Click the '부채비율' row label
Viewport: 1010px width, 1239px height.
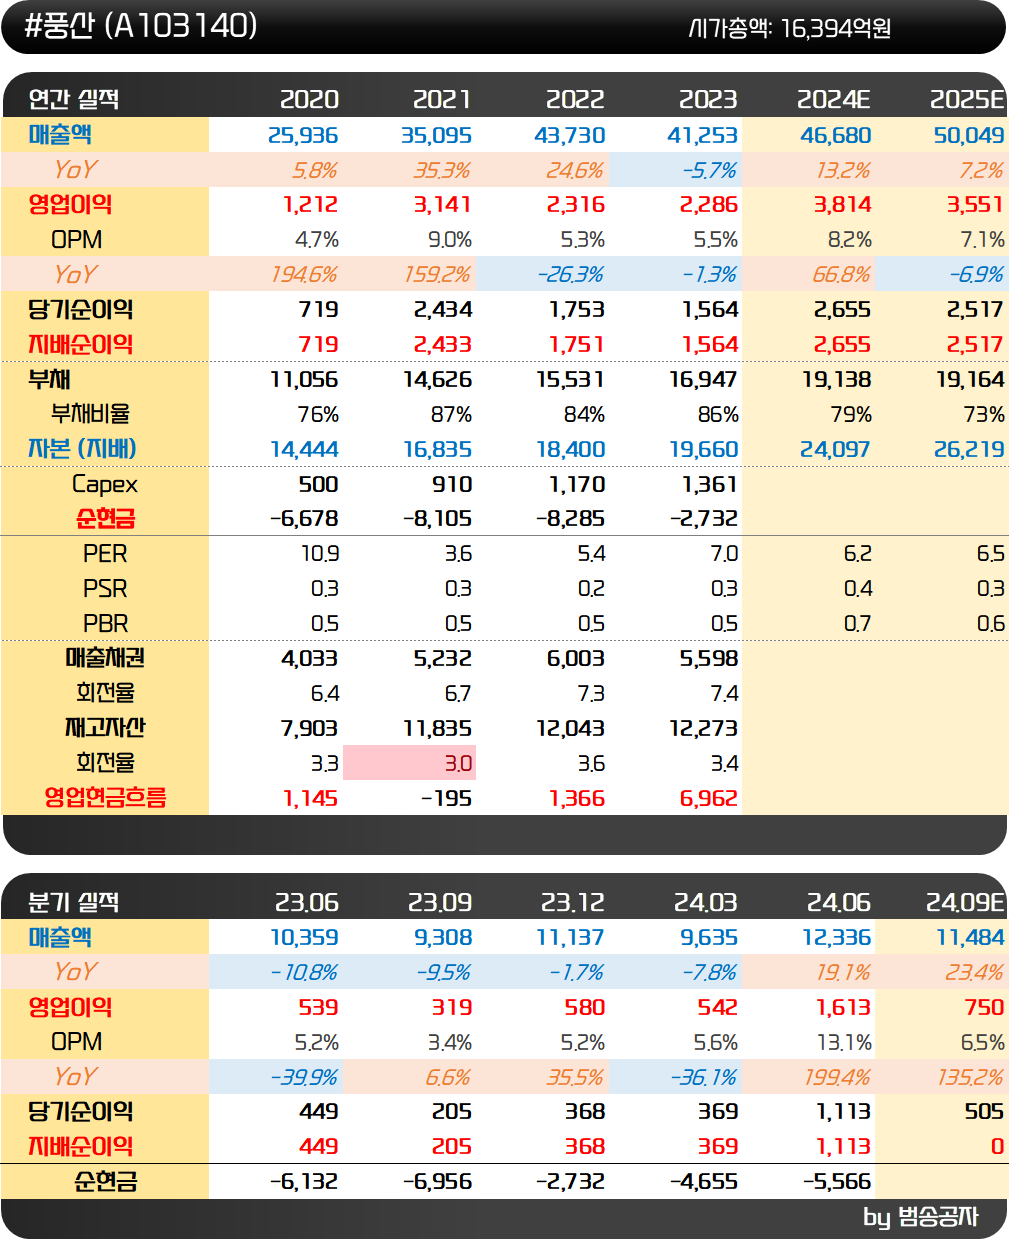[90, 414]
